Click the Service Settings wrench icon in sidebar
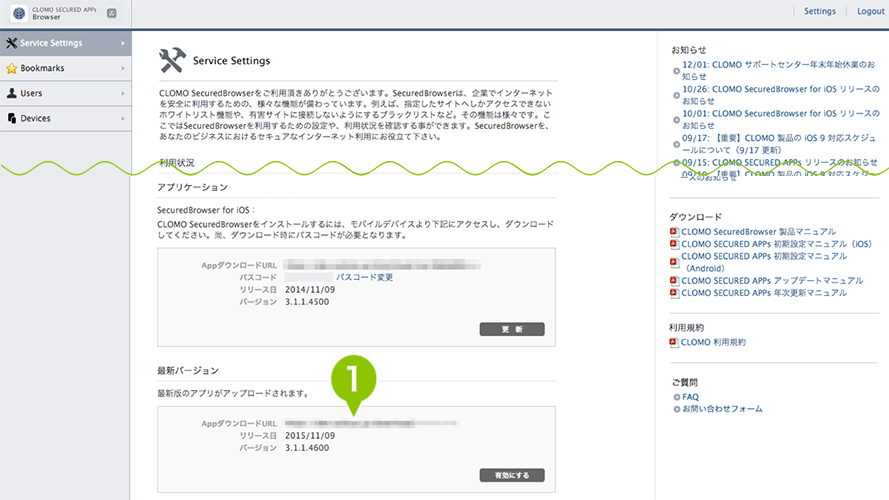 [11, 43]
